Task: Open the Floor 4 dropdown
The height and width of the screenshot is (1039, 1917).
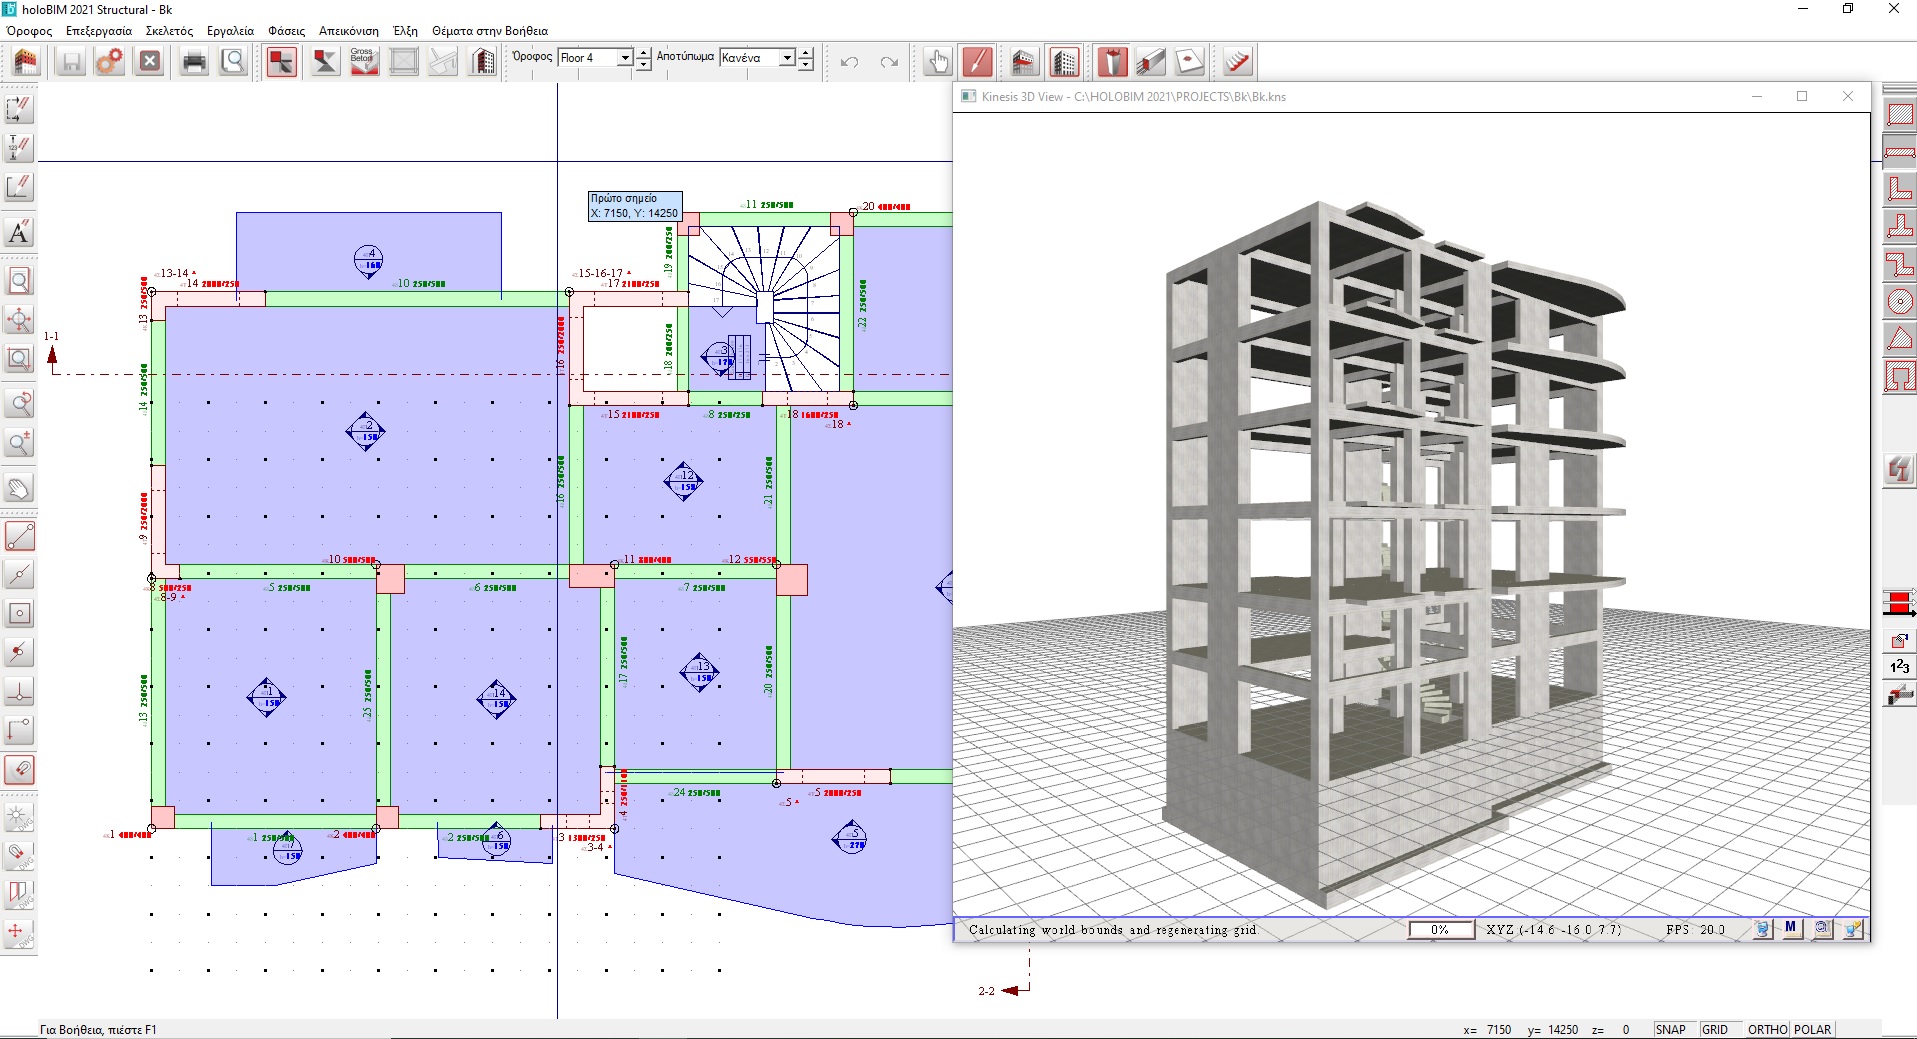Action: click(595, 58)
